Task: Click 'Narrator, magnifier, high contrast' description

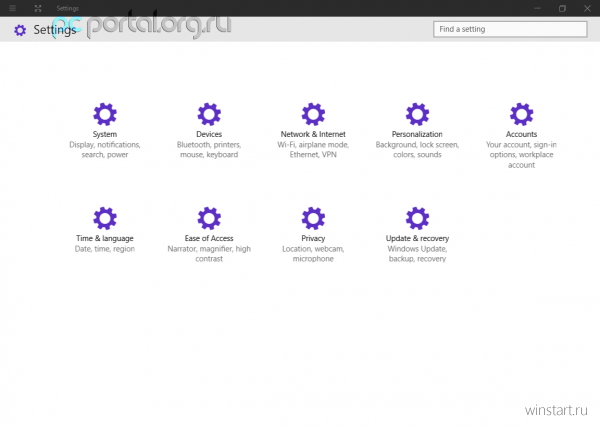Action: (209, 254)
